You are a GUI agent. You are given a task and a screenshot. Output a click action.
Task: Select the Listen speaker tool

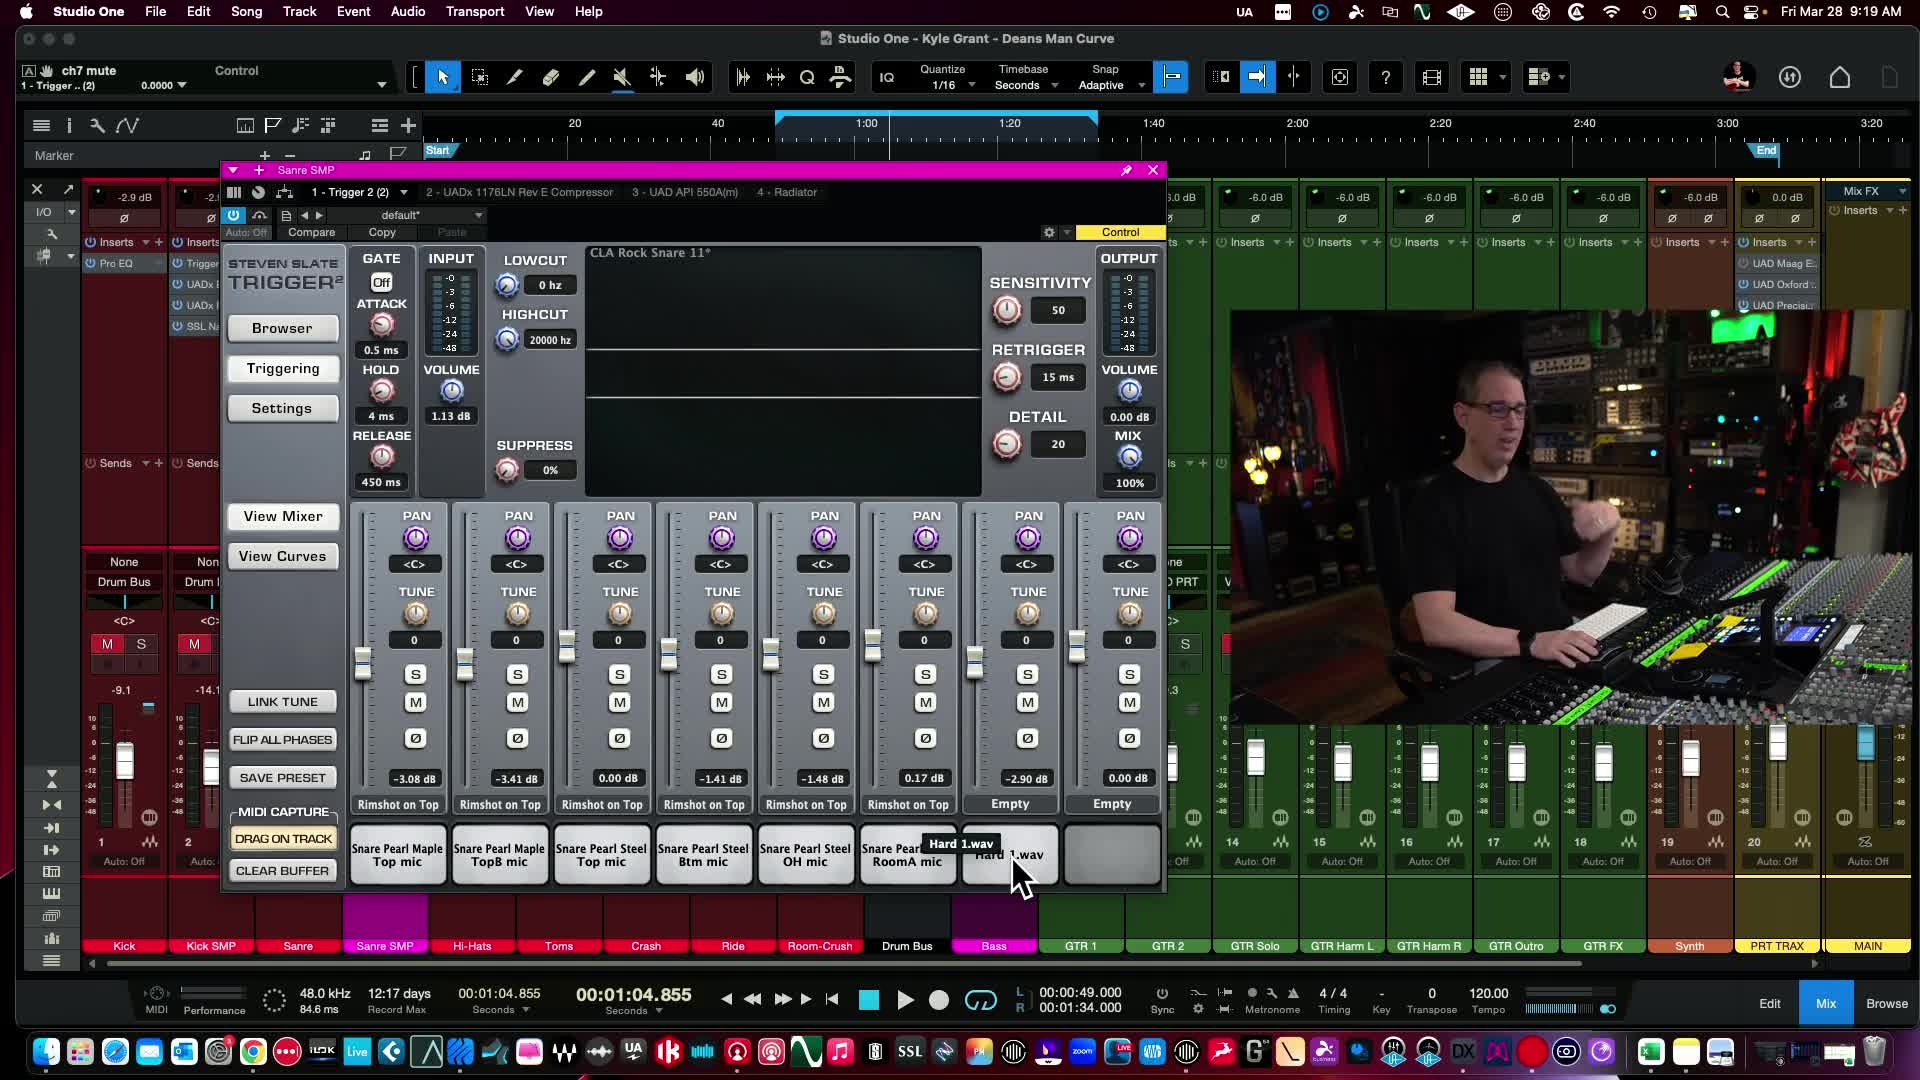(x=694, y=77)
